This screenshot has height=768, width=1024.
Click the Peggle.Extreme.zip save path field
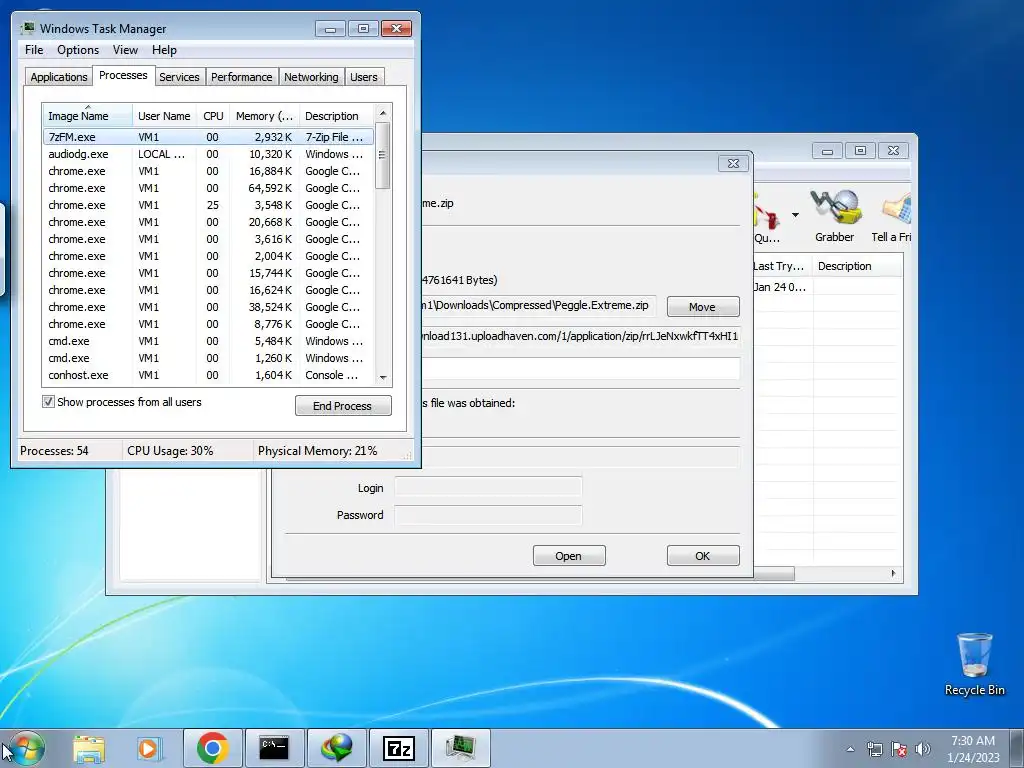click(538, 306)
